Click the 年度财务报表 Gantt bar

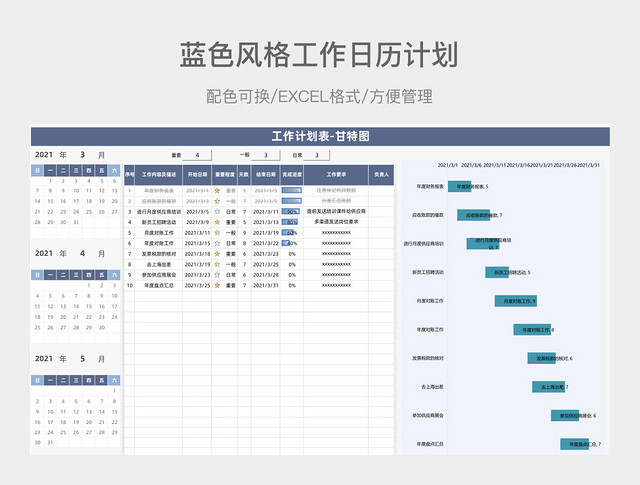[x=460, y=187]
